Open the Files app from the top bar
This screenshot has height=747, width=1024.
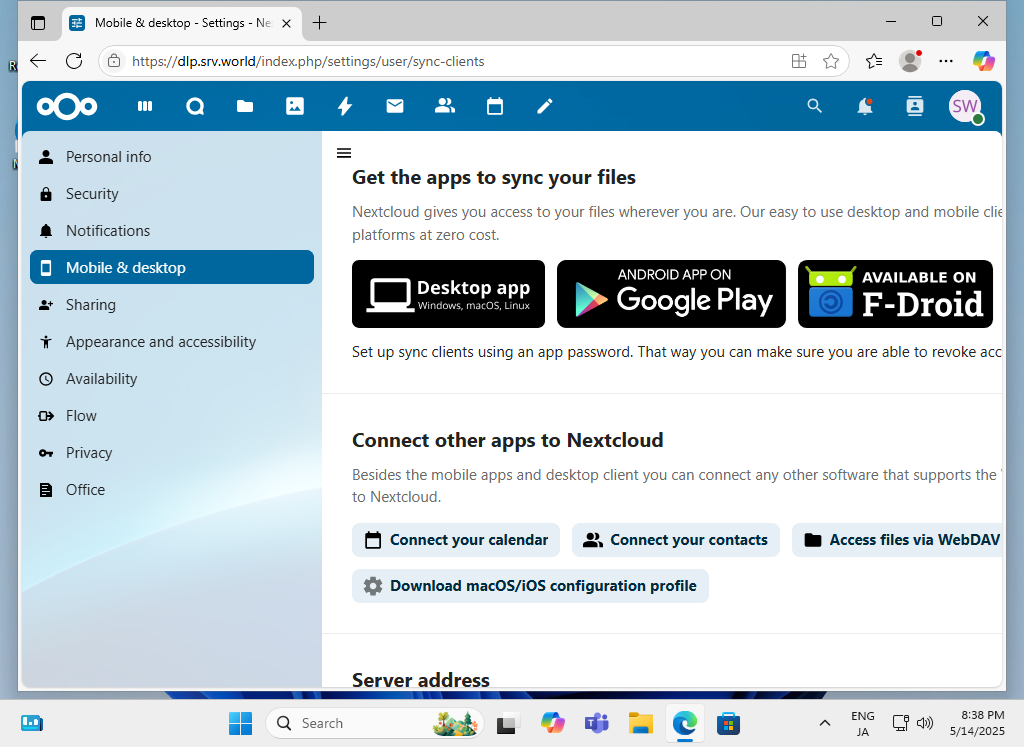245,106
